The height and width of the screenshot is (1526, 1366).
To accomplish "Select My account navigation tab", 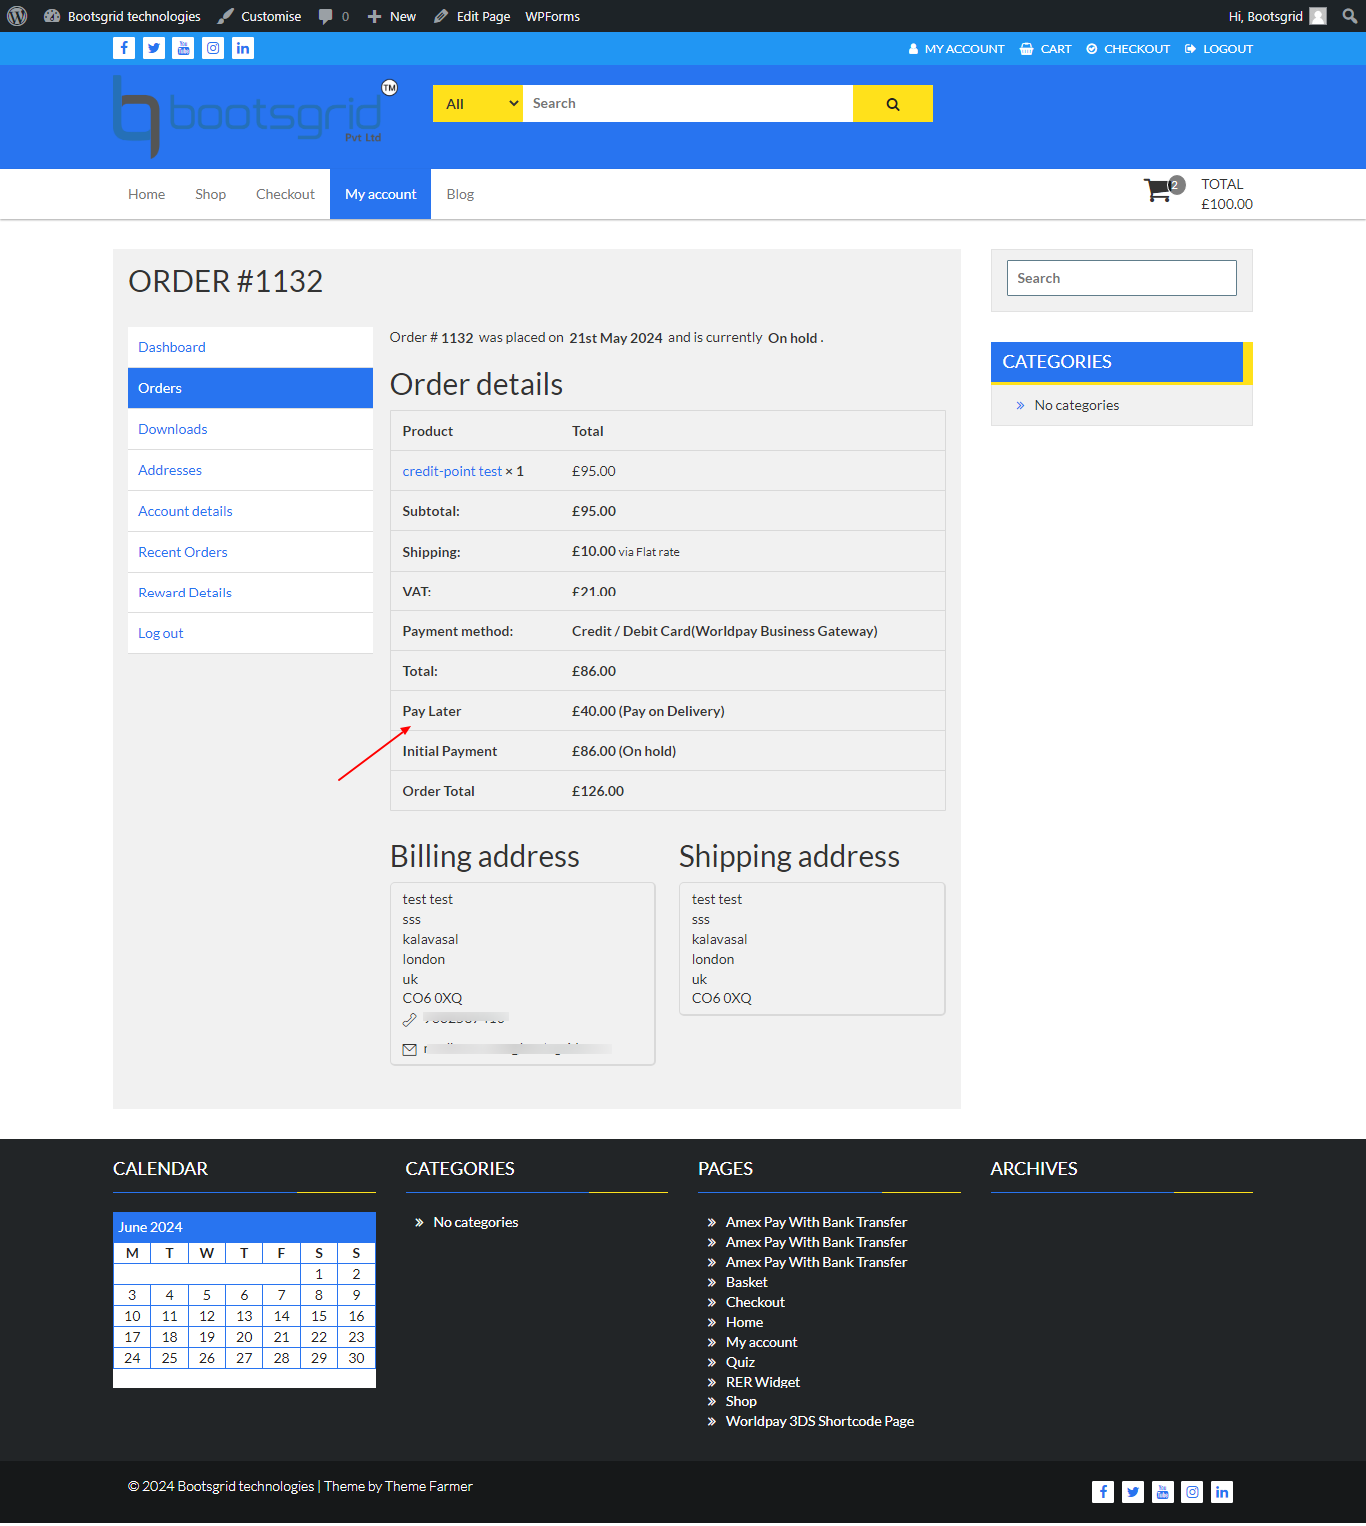I will [380, 194].
